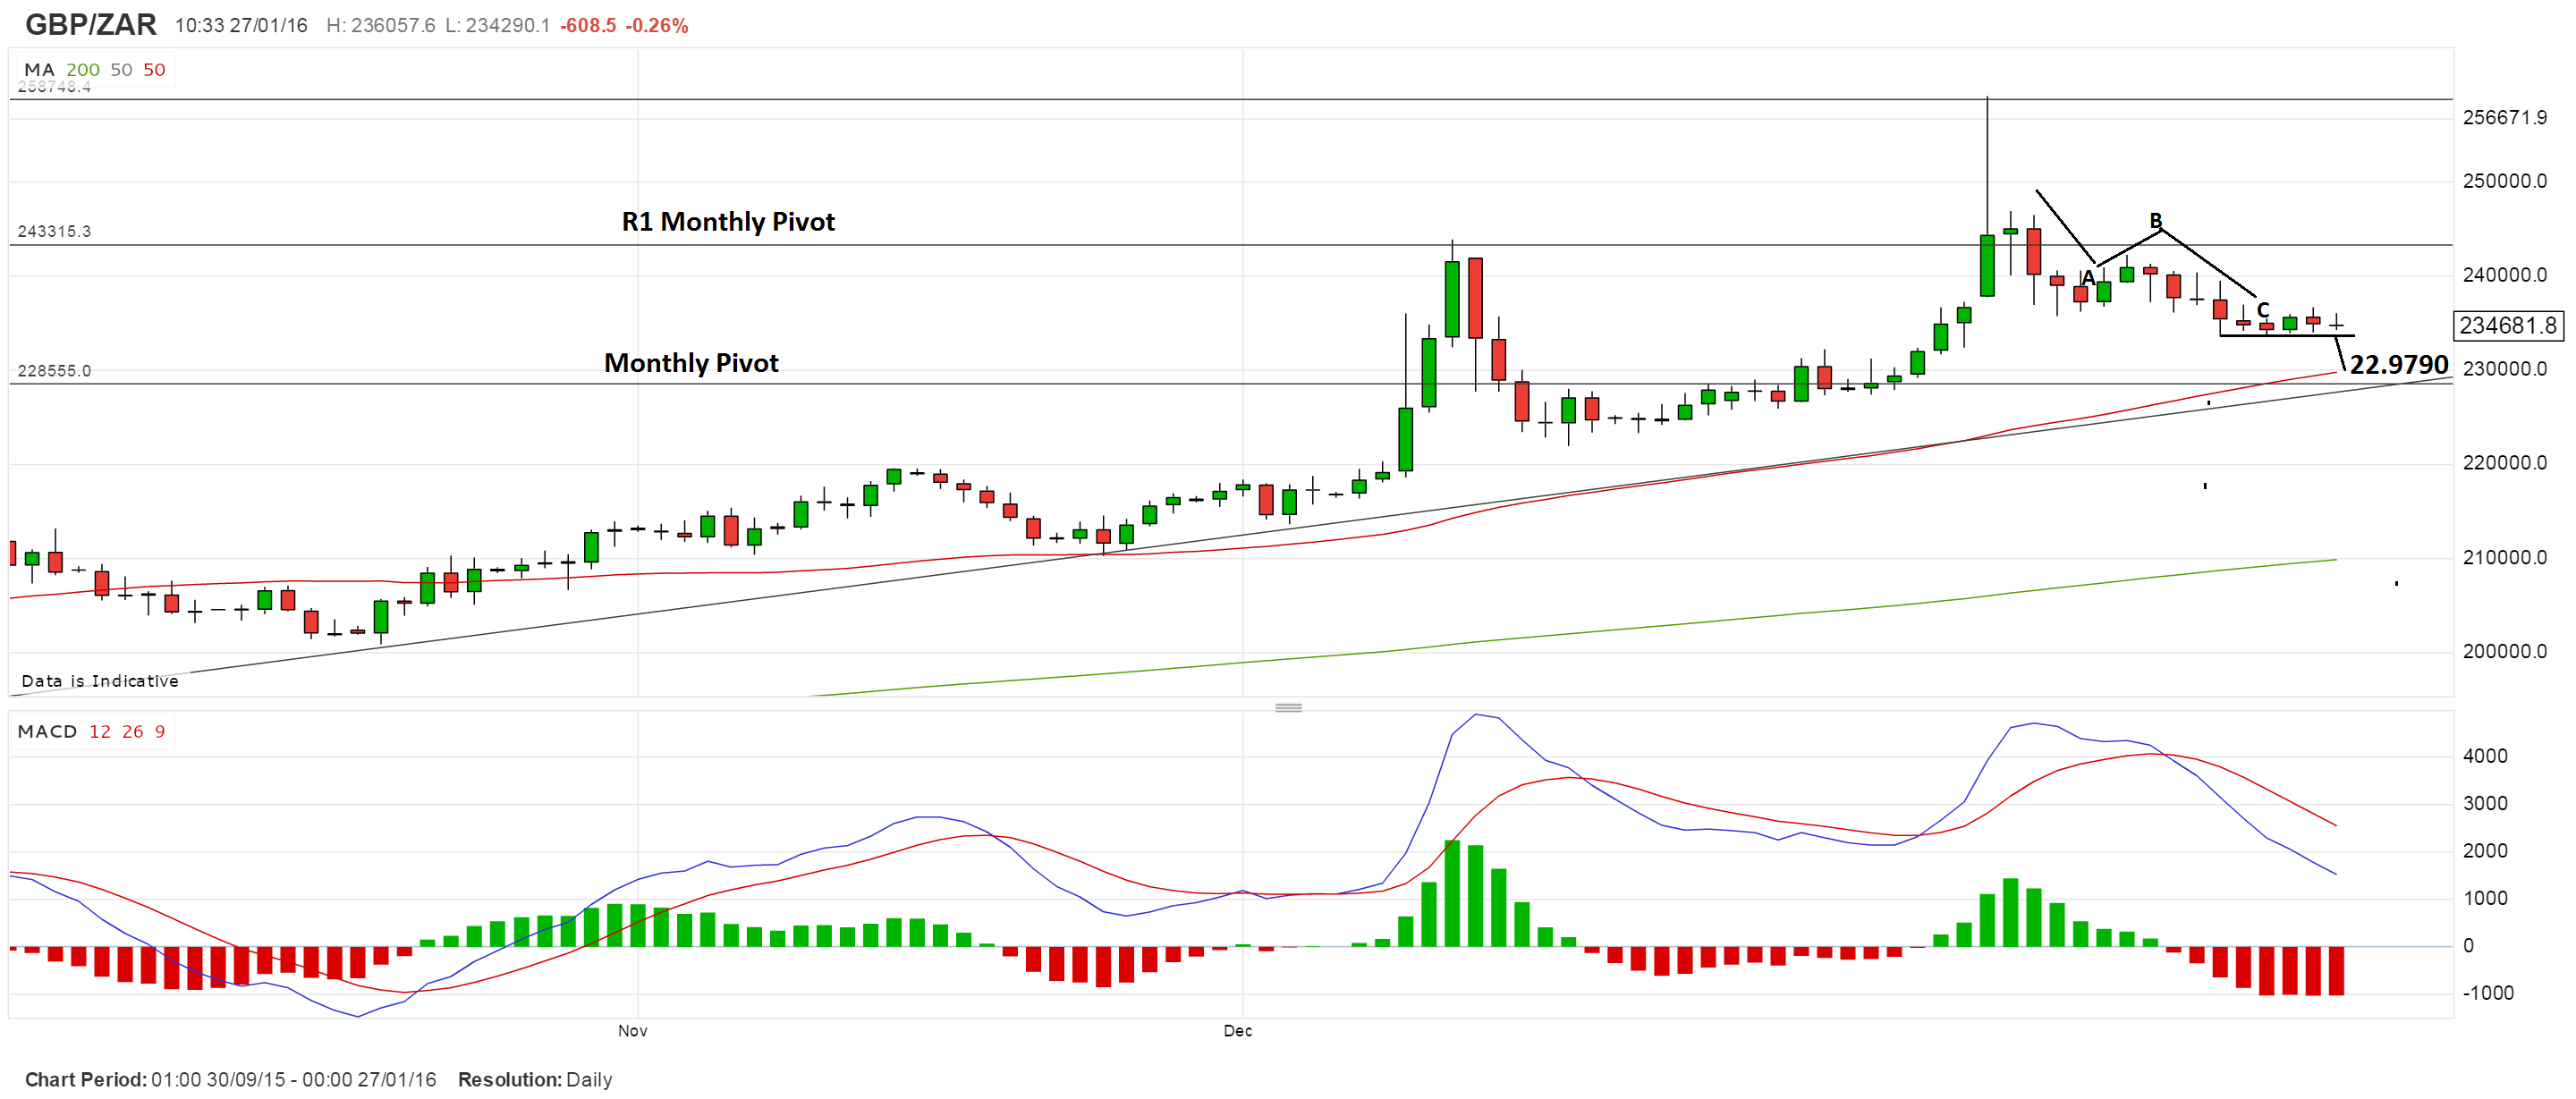
Task: Open the MACD indicator label
Action: tap(47, 731)
